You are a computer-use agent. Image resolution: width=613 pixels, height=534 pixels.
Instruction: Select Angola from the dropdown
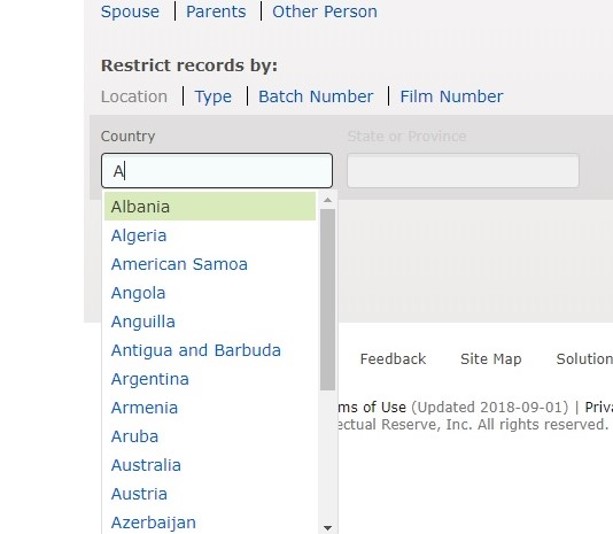click(138, 293)
